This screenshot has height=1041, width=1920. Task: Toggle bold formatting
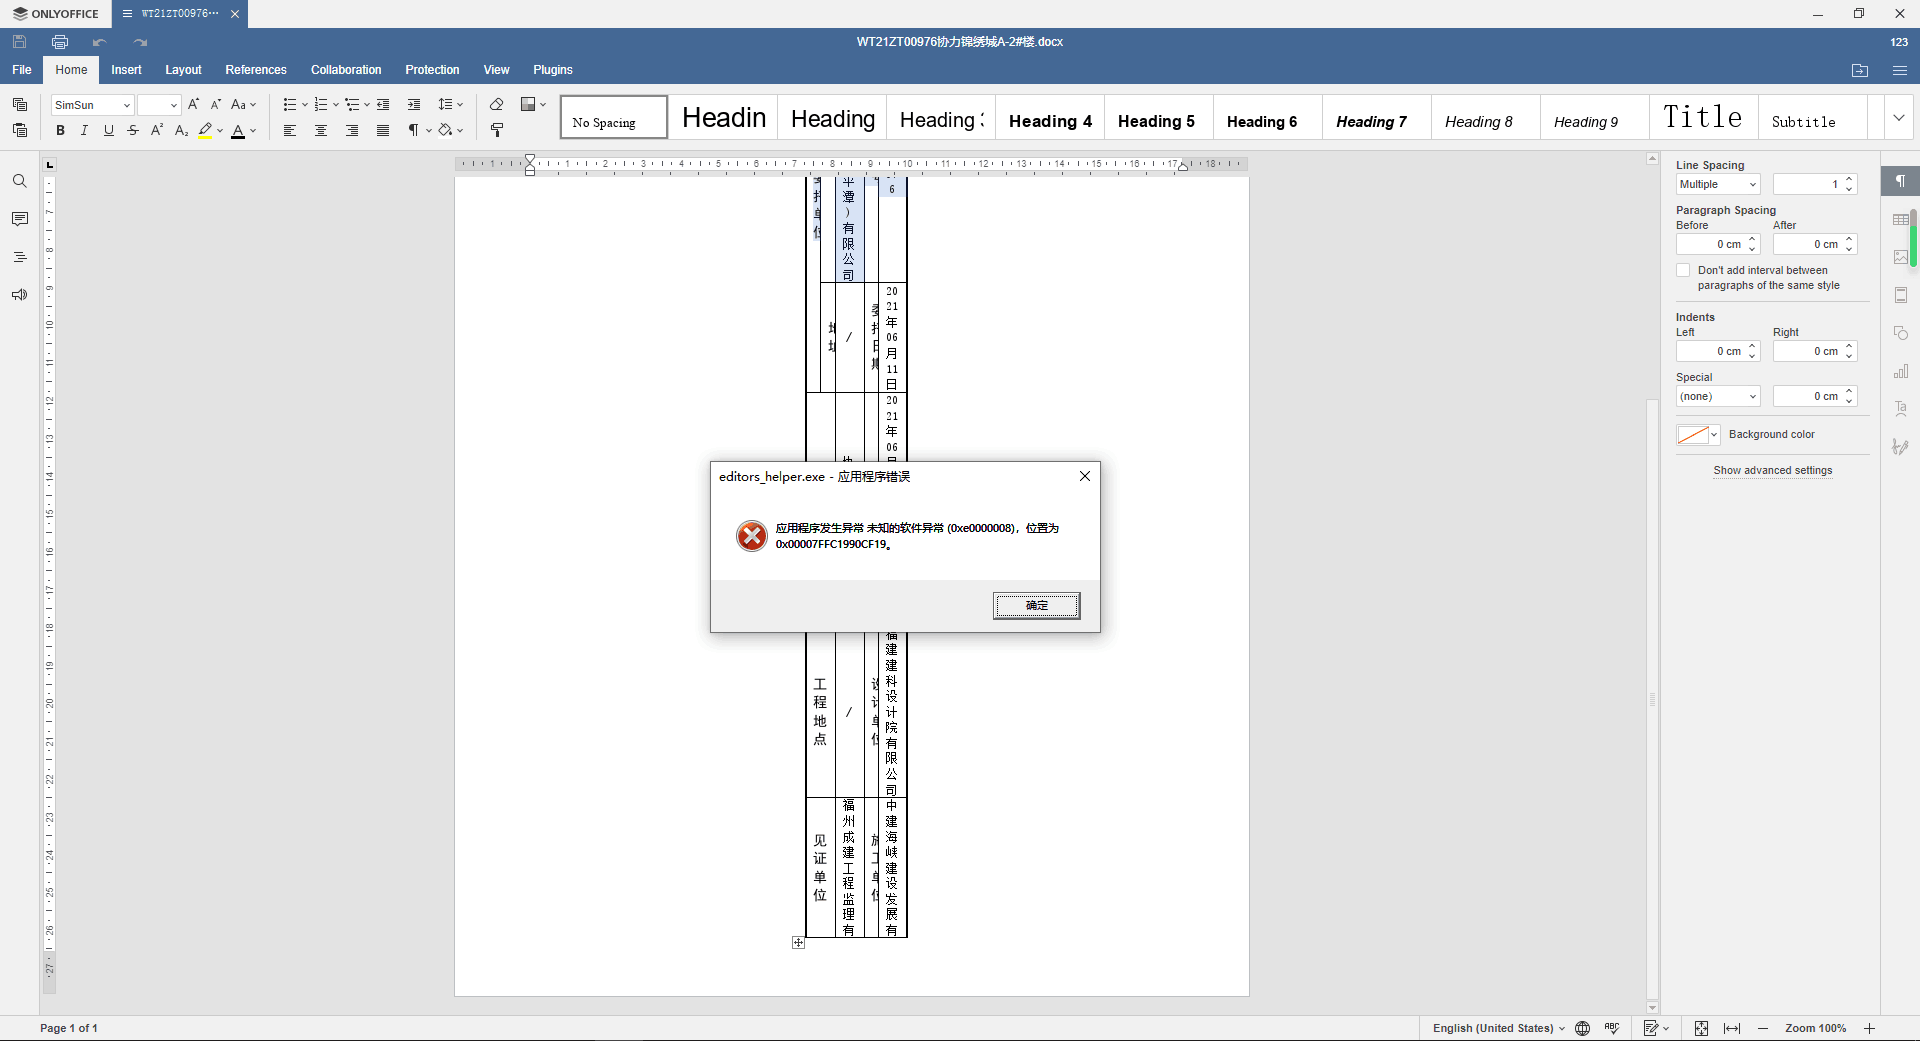[x=59, y=130]
